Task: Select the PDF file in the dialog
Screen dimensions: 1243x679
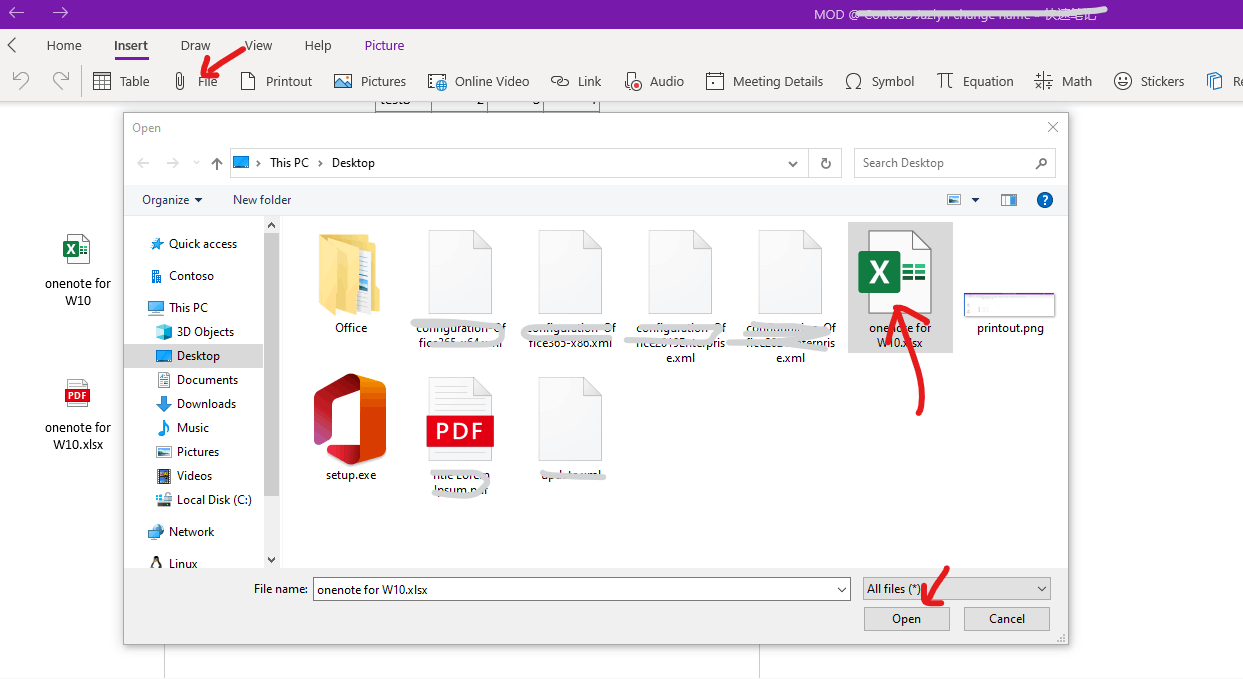Action: tap(460, 436)
